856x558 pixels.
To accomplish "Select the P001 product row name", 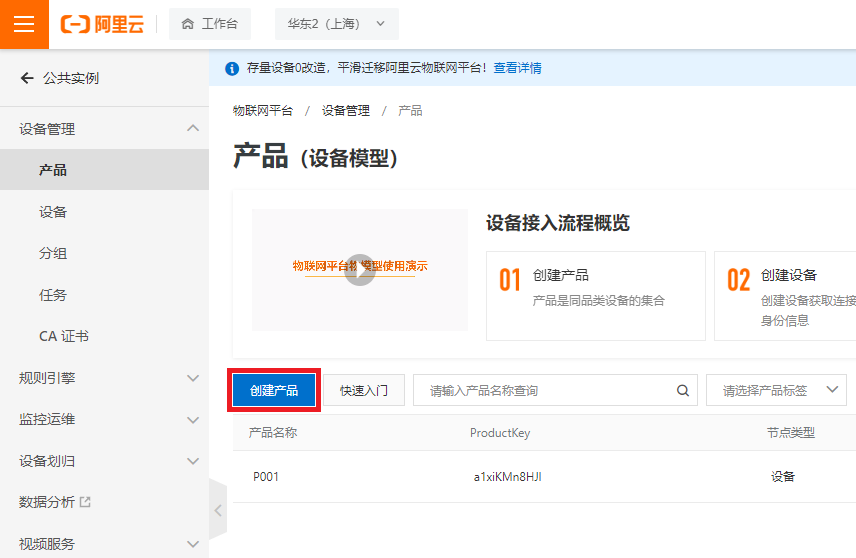I will point(266,477).
